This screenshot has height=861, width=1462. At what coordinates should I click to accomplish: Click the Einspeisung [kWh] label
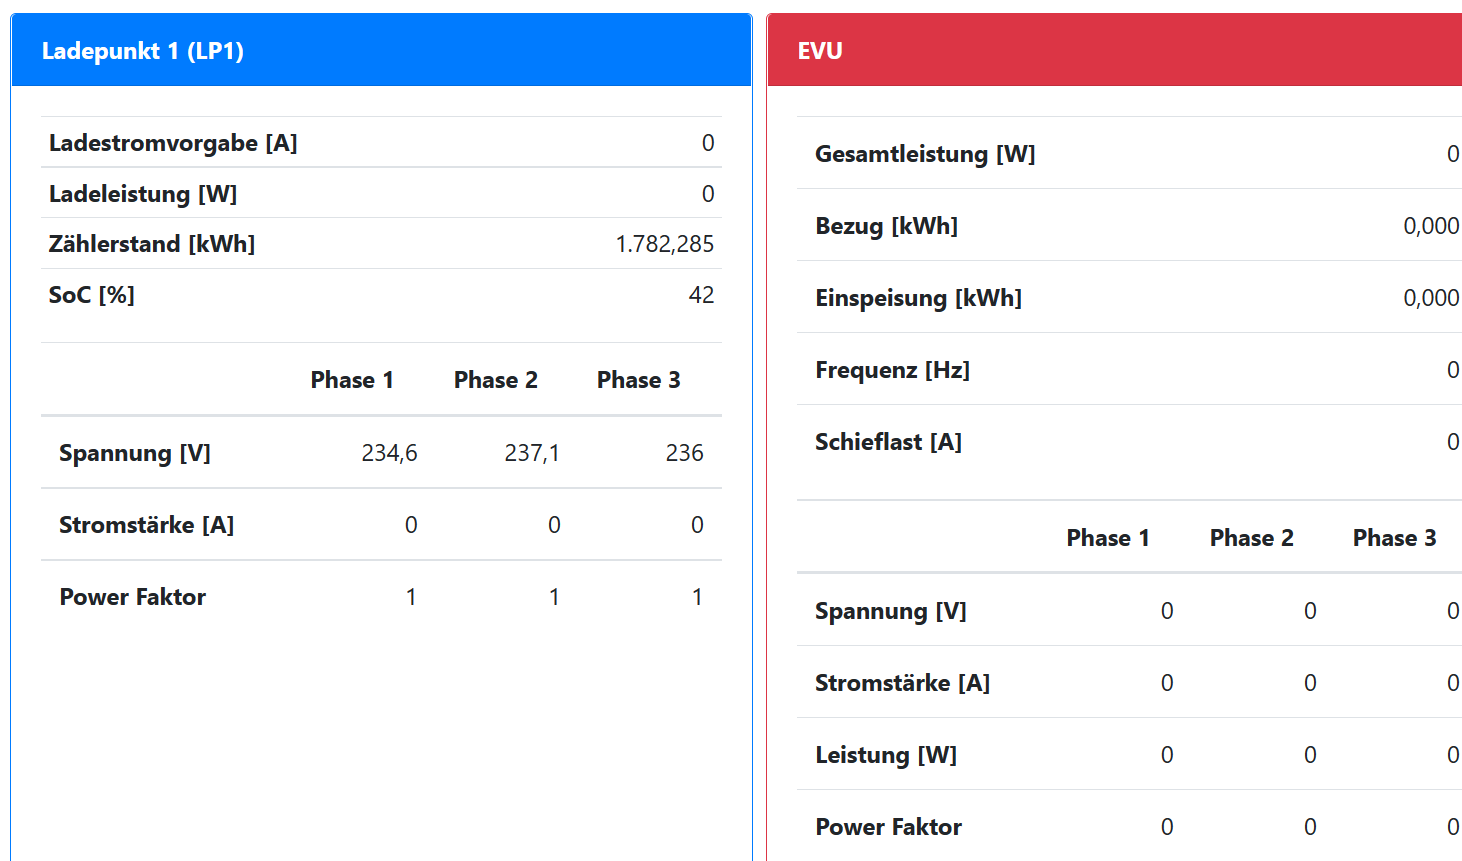[918, 298]
